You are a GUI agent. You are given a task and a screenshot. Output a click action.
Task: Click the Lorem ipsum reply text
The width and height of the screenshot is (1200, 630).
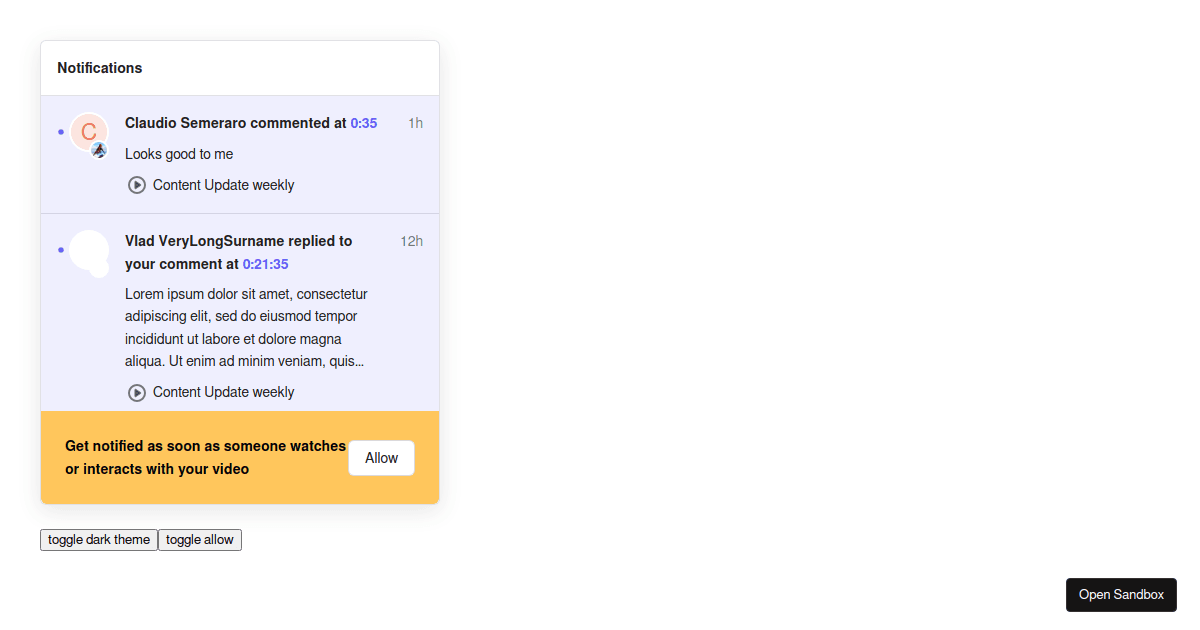245,328
